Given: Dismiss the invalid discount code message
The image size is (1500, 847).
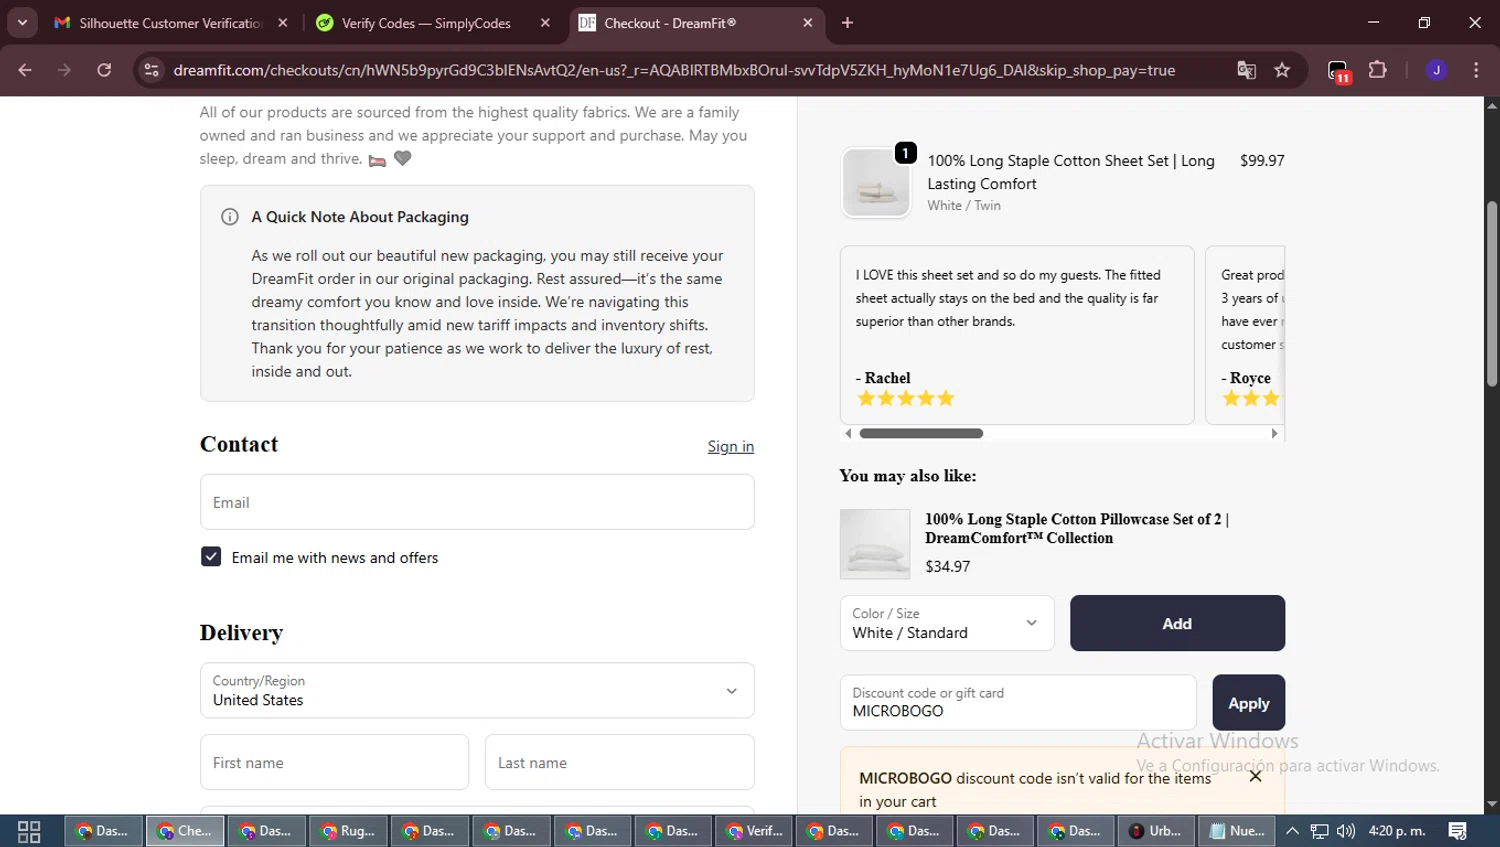Looking at the screenshot, I should (x=1255, y=776).
